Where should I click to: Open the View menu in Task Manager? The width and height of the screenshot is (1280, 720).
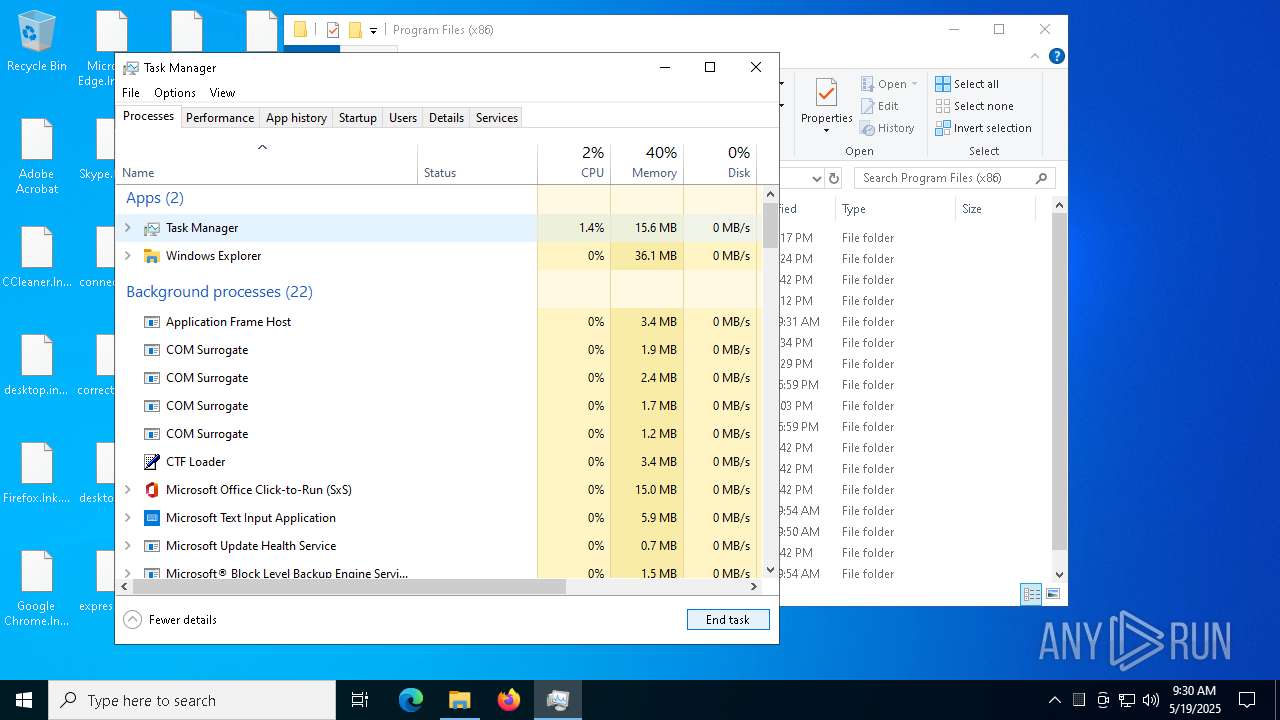pyautogui.click(x=222, y=93)
